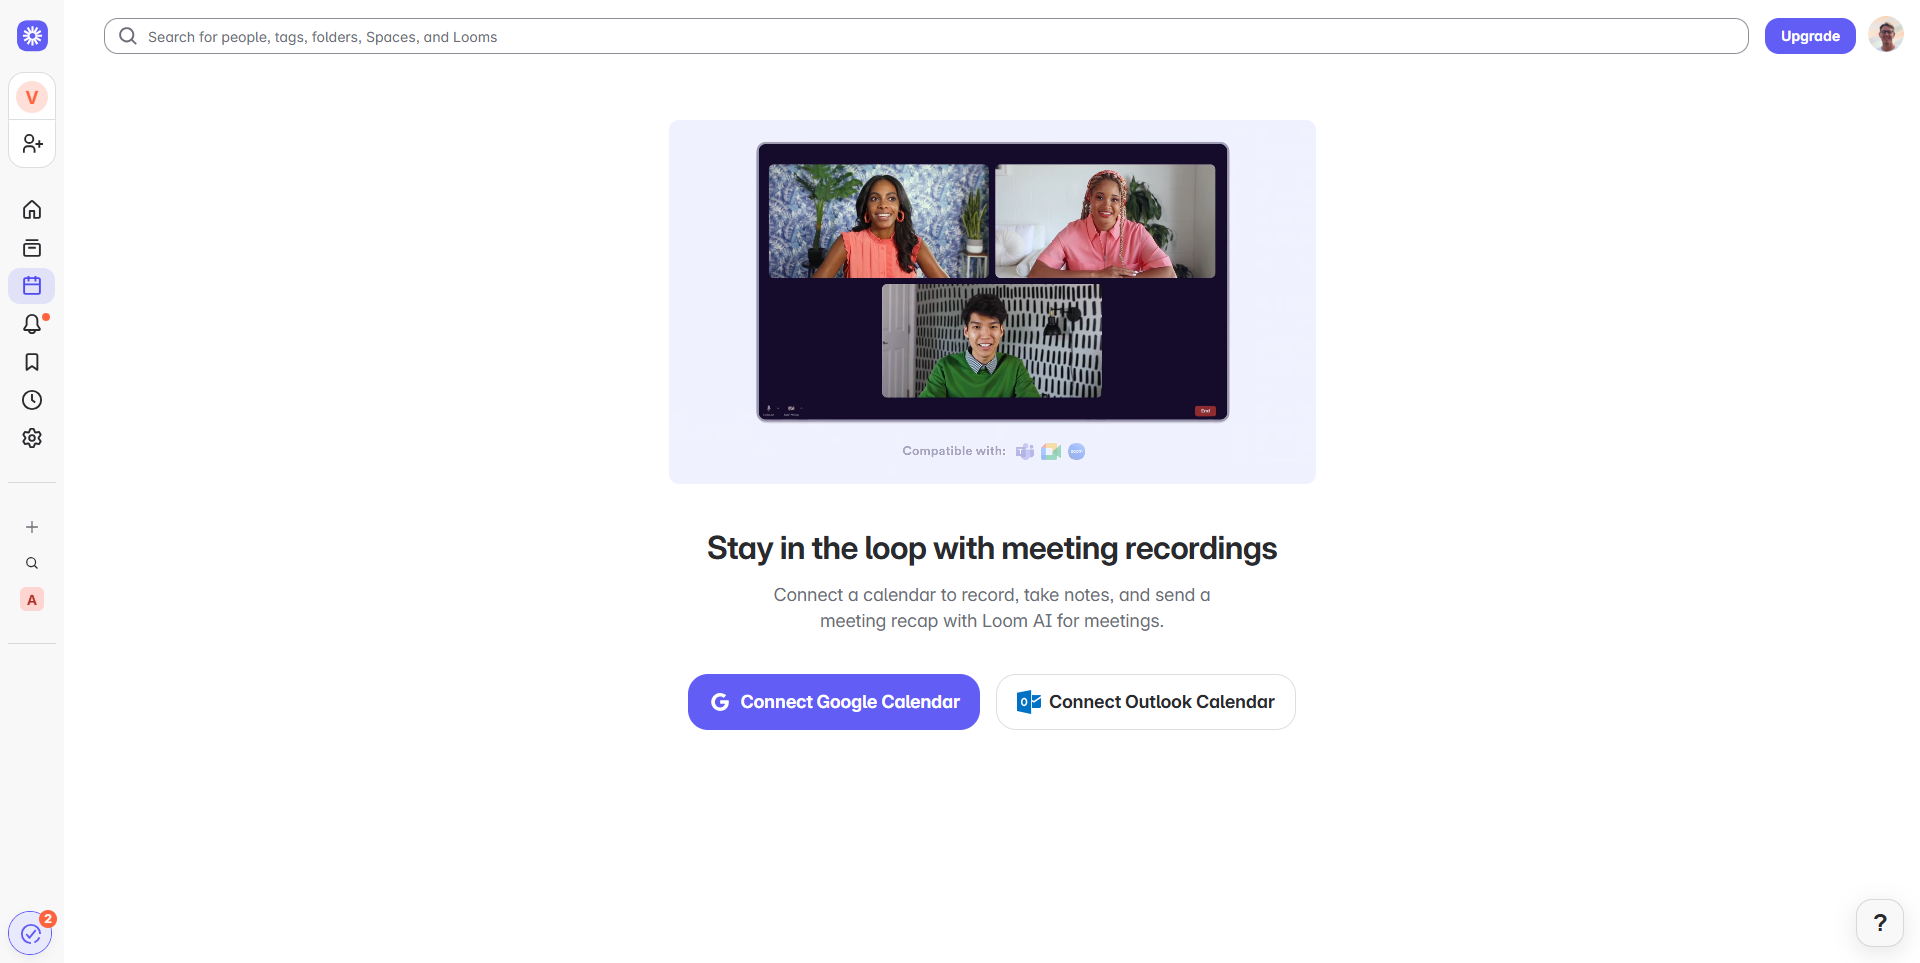Open the Library icon in sidebar
1920x963 pixels.
pyautogui.click(x=32, y=248)
